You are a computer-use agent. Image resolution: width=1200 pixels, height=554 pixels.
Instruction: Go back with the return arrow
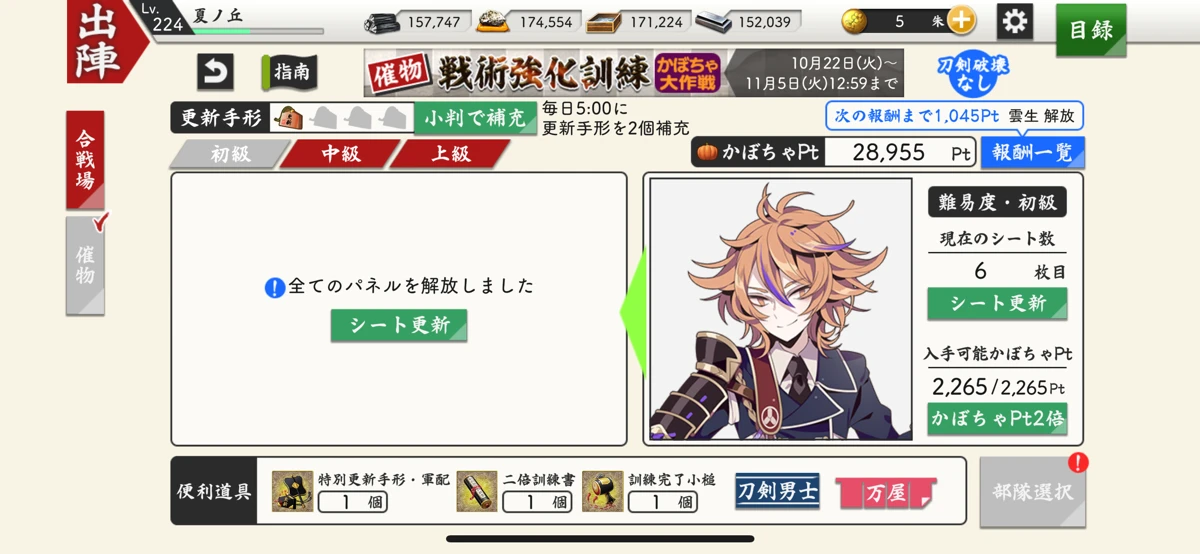215,72
